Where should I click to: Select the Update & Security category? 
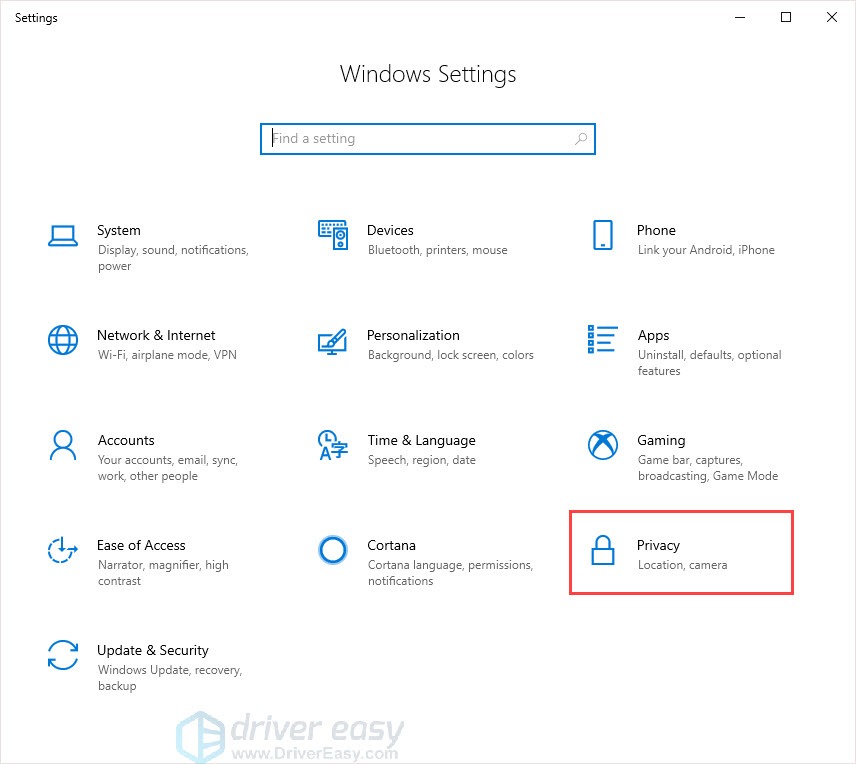click(x=153, y=650)
